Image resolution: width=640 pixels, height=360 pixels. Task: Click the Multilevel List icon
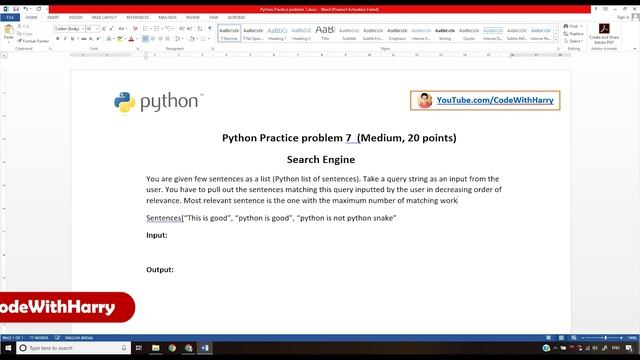pos(168,29)
